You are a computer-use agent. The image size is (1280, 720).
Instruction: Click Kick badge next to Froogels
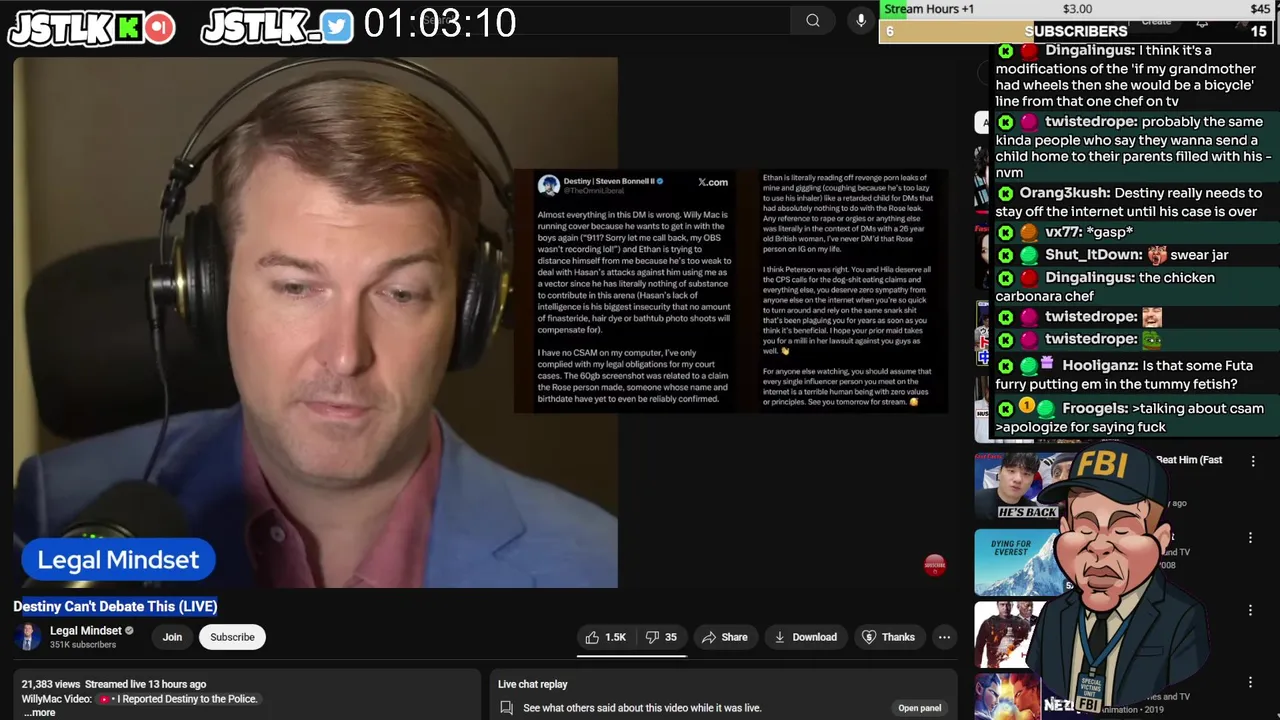tap(1006, 408)
